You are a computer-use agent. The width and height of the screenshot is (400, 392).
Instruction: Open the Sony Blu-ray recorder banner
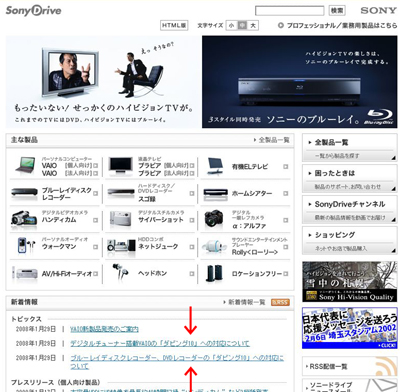[x=300, y=82]
